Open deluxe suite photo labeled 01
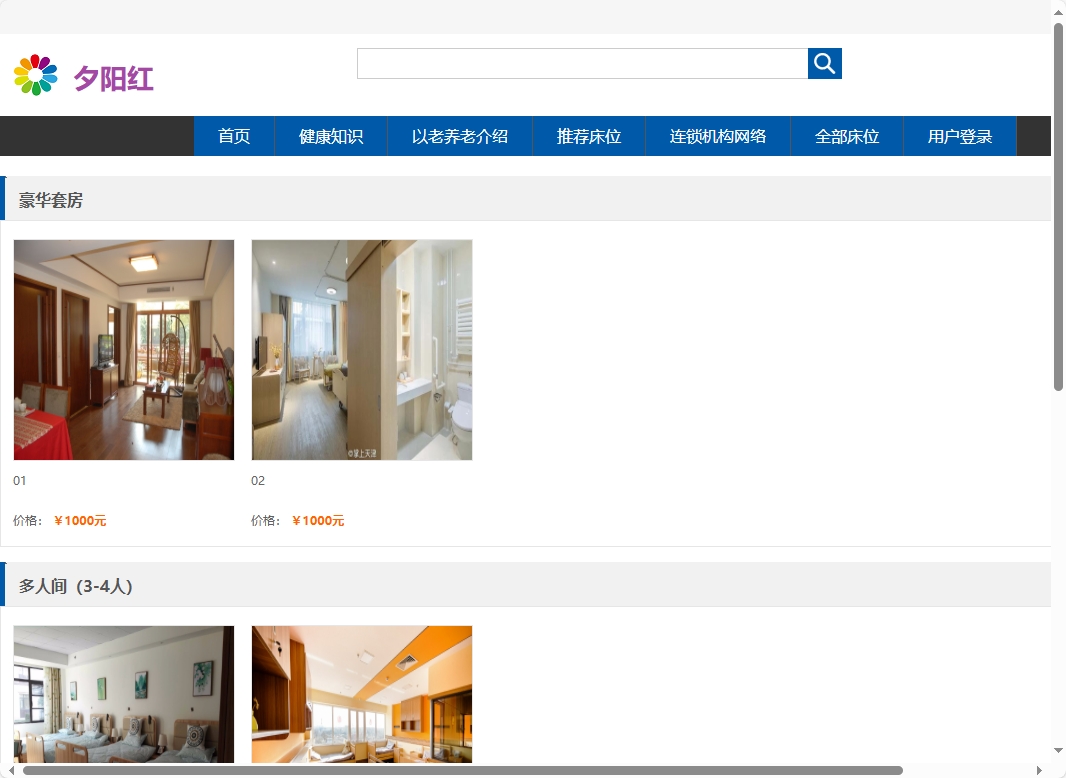The height and width of the screenshot is (778, 1066). (123, 349)
